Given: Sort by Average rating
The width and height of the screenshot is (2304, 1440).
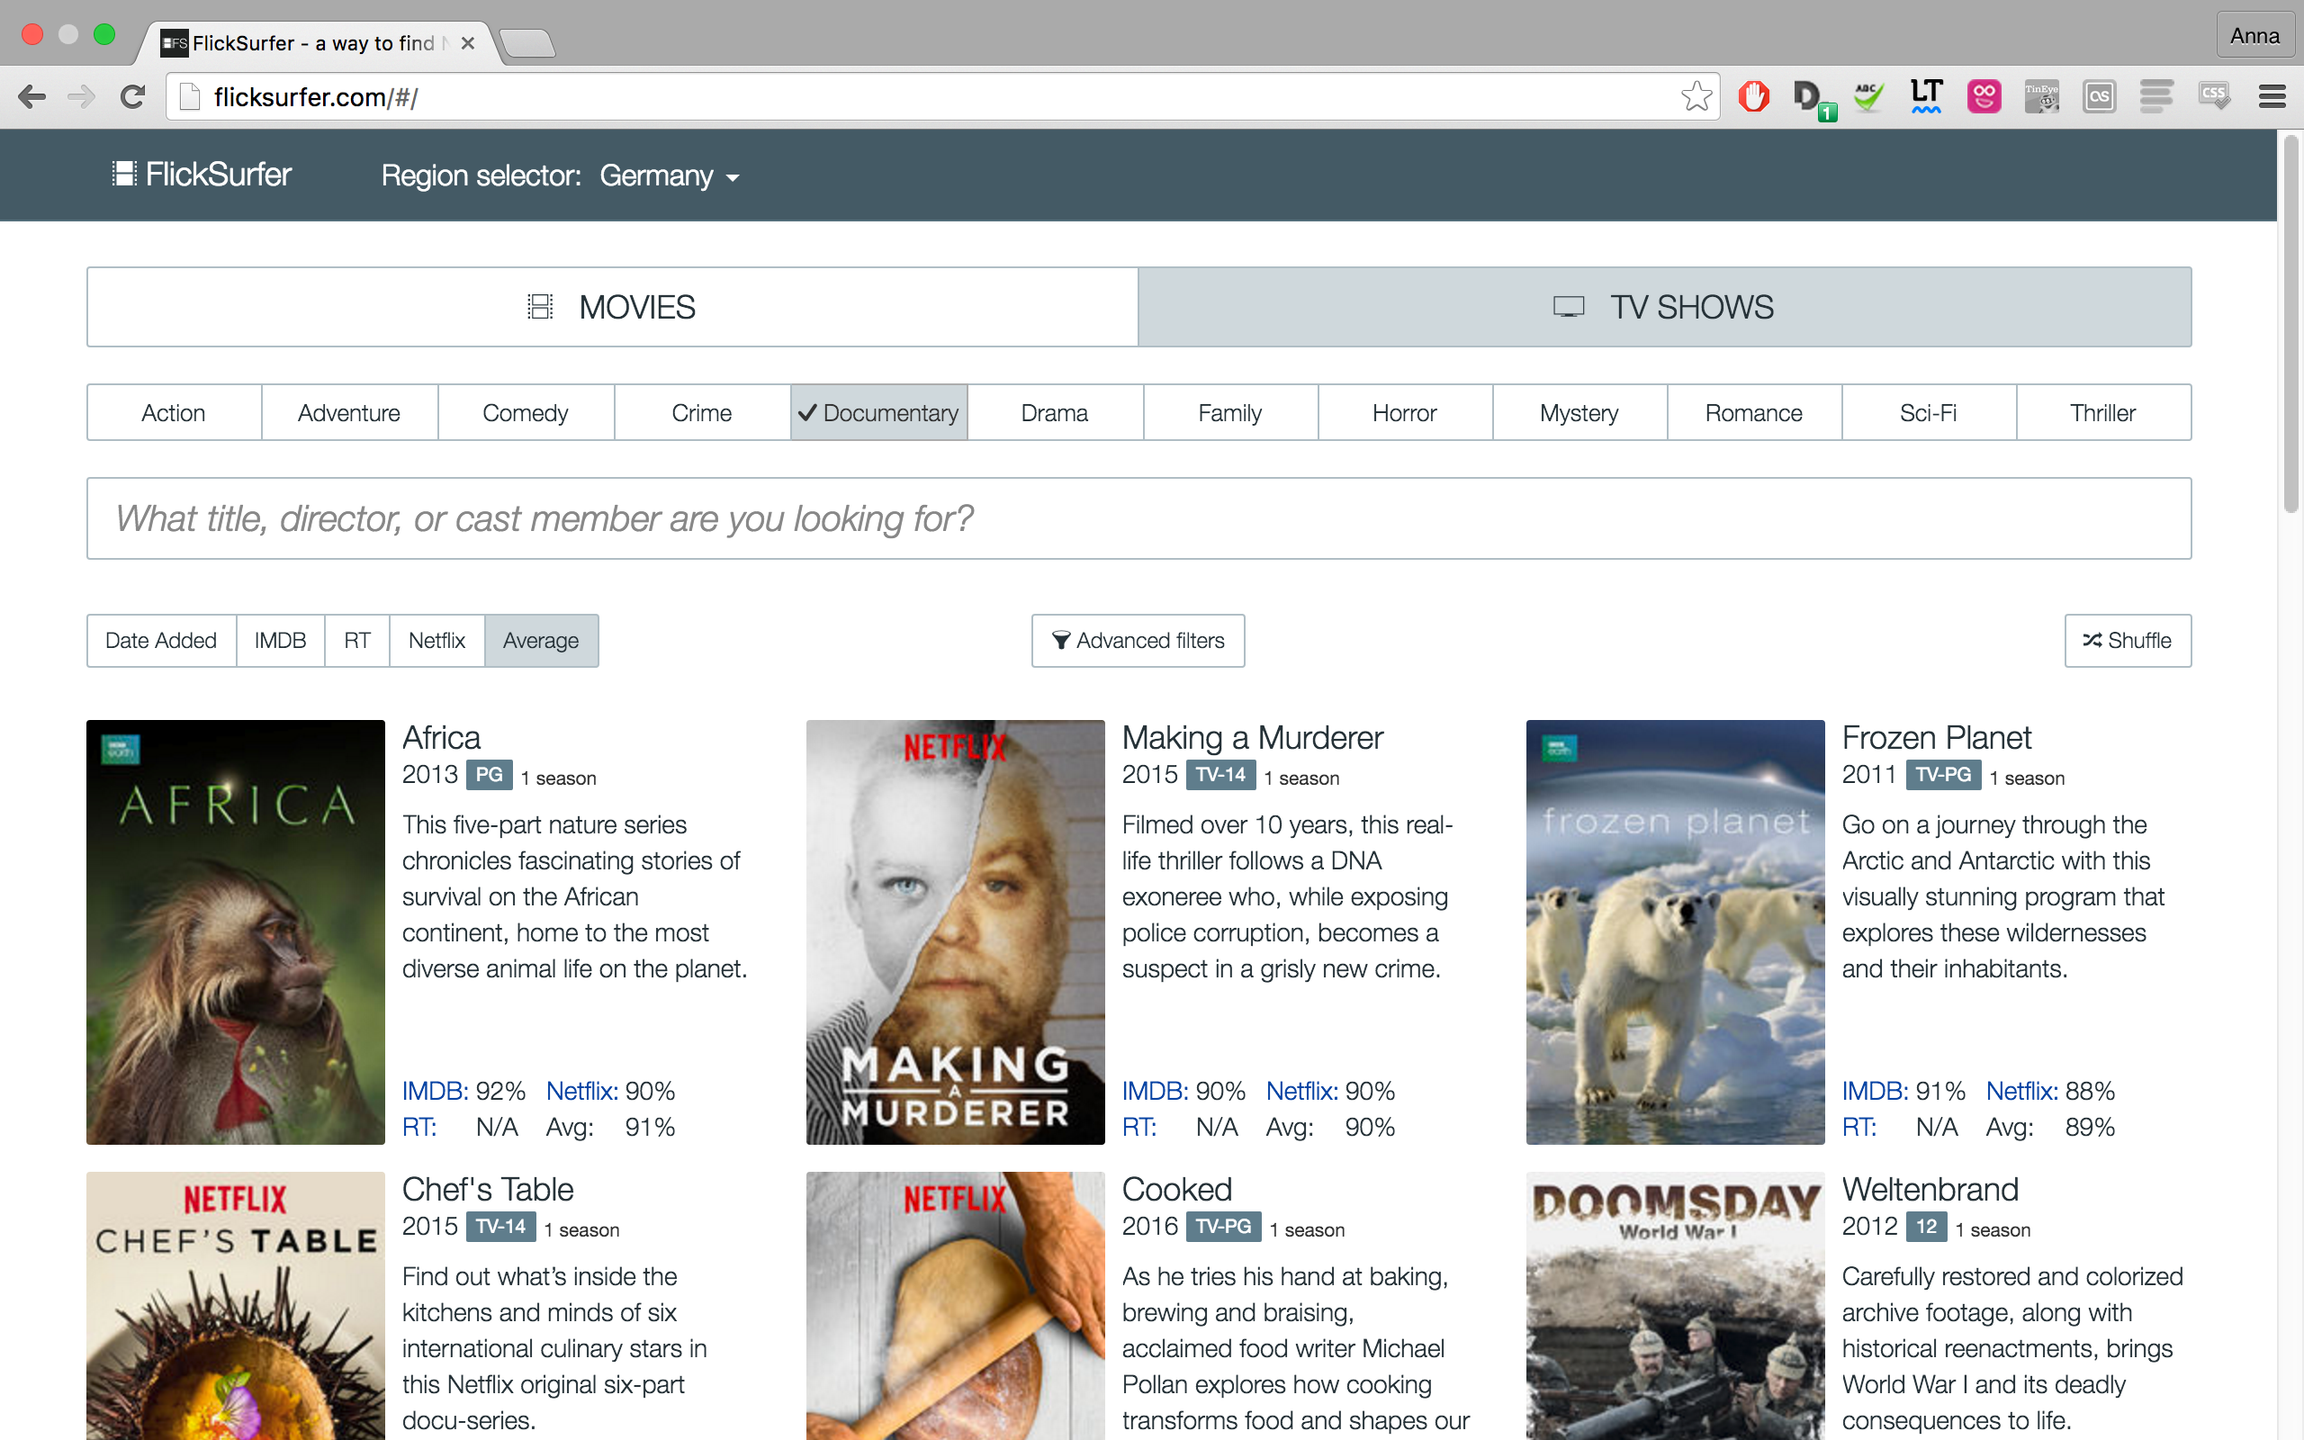Looking at the screenshot, I should point(541,641).
